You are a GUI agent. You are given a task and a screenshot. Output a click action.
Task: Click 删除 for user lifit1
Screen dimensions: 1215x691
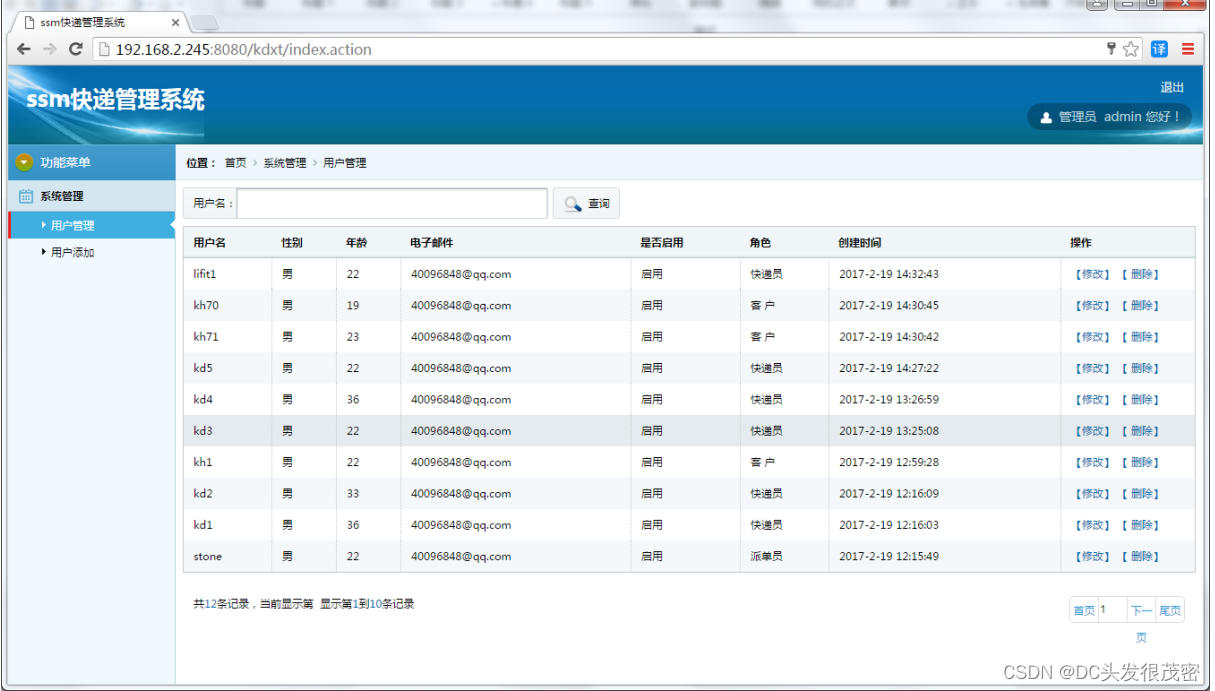pos(1141,274)
